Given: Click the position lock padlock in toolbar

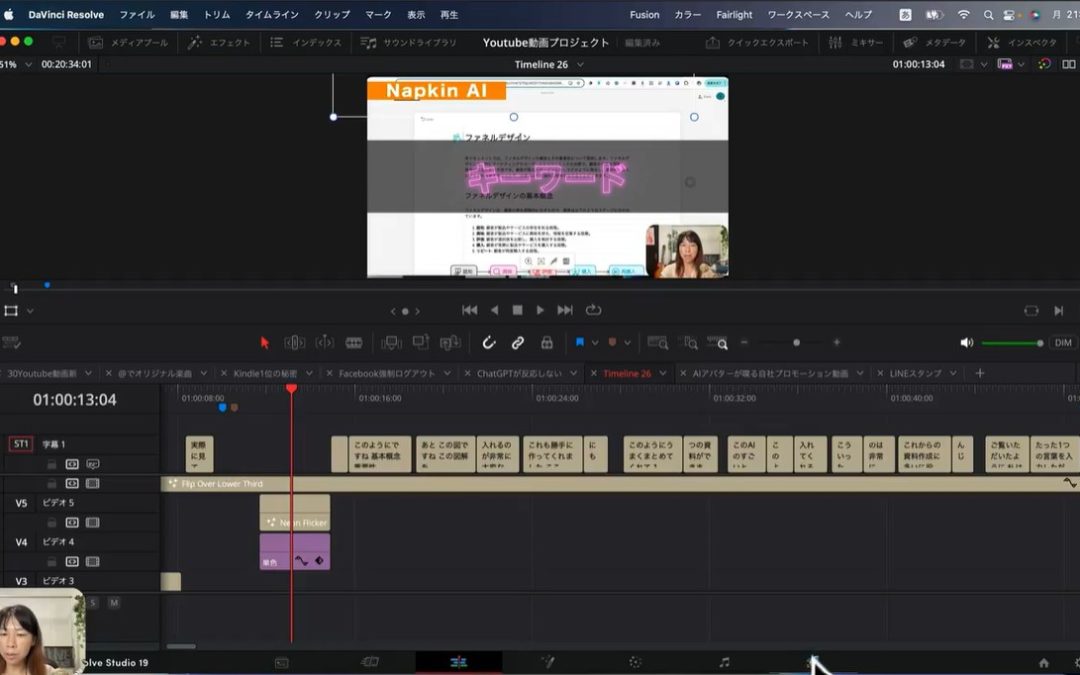Looking at the screenshot, I should (x=546, y=342).
